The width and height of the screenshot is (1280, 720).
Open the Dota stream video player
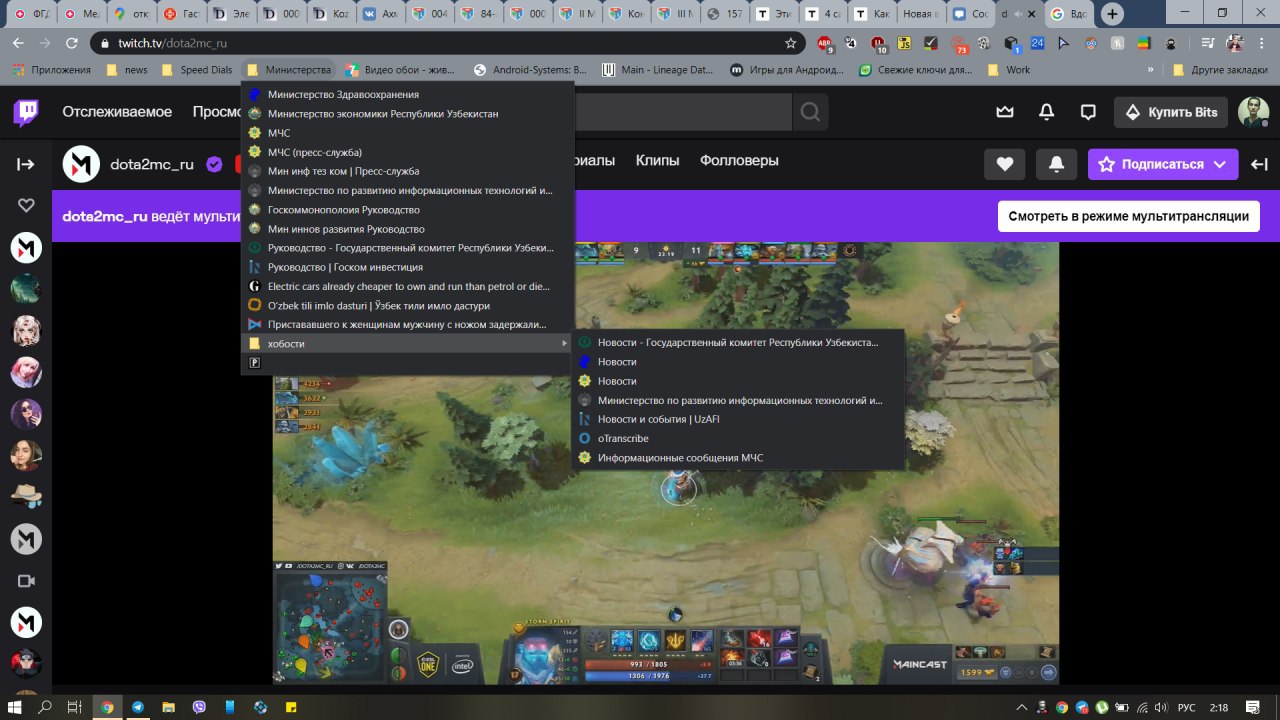tap(665, 463)
